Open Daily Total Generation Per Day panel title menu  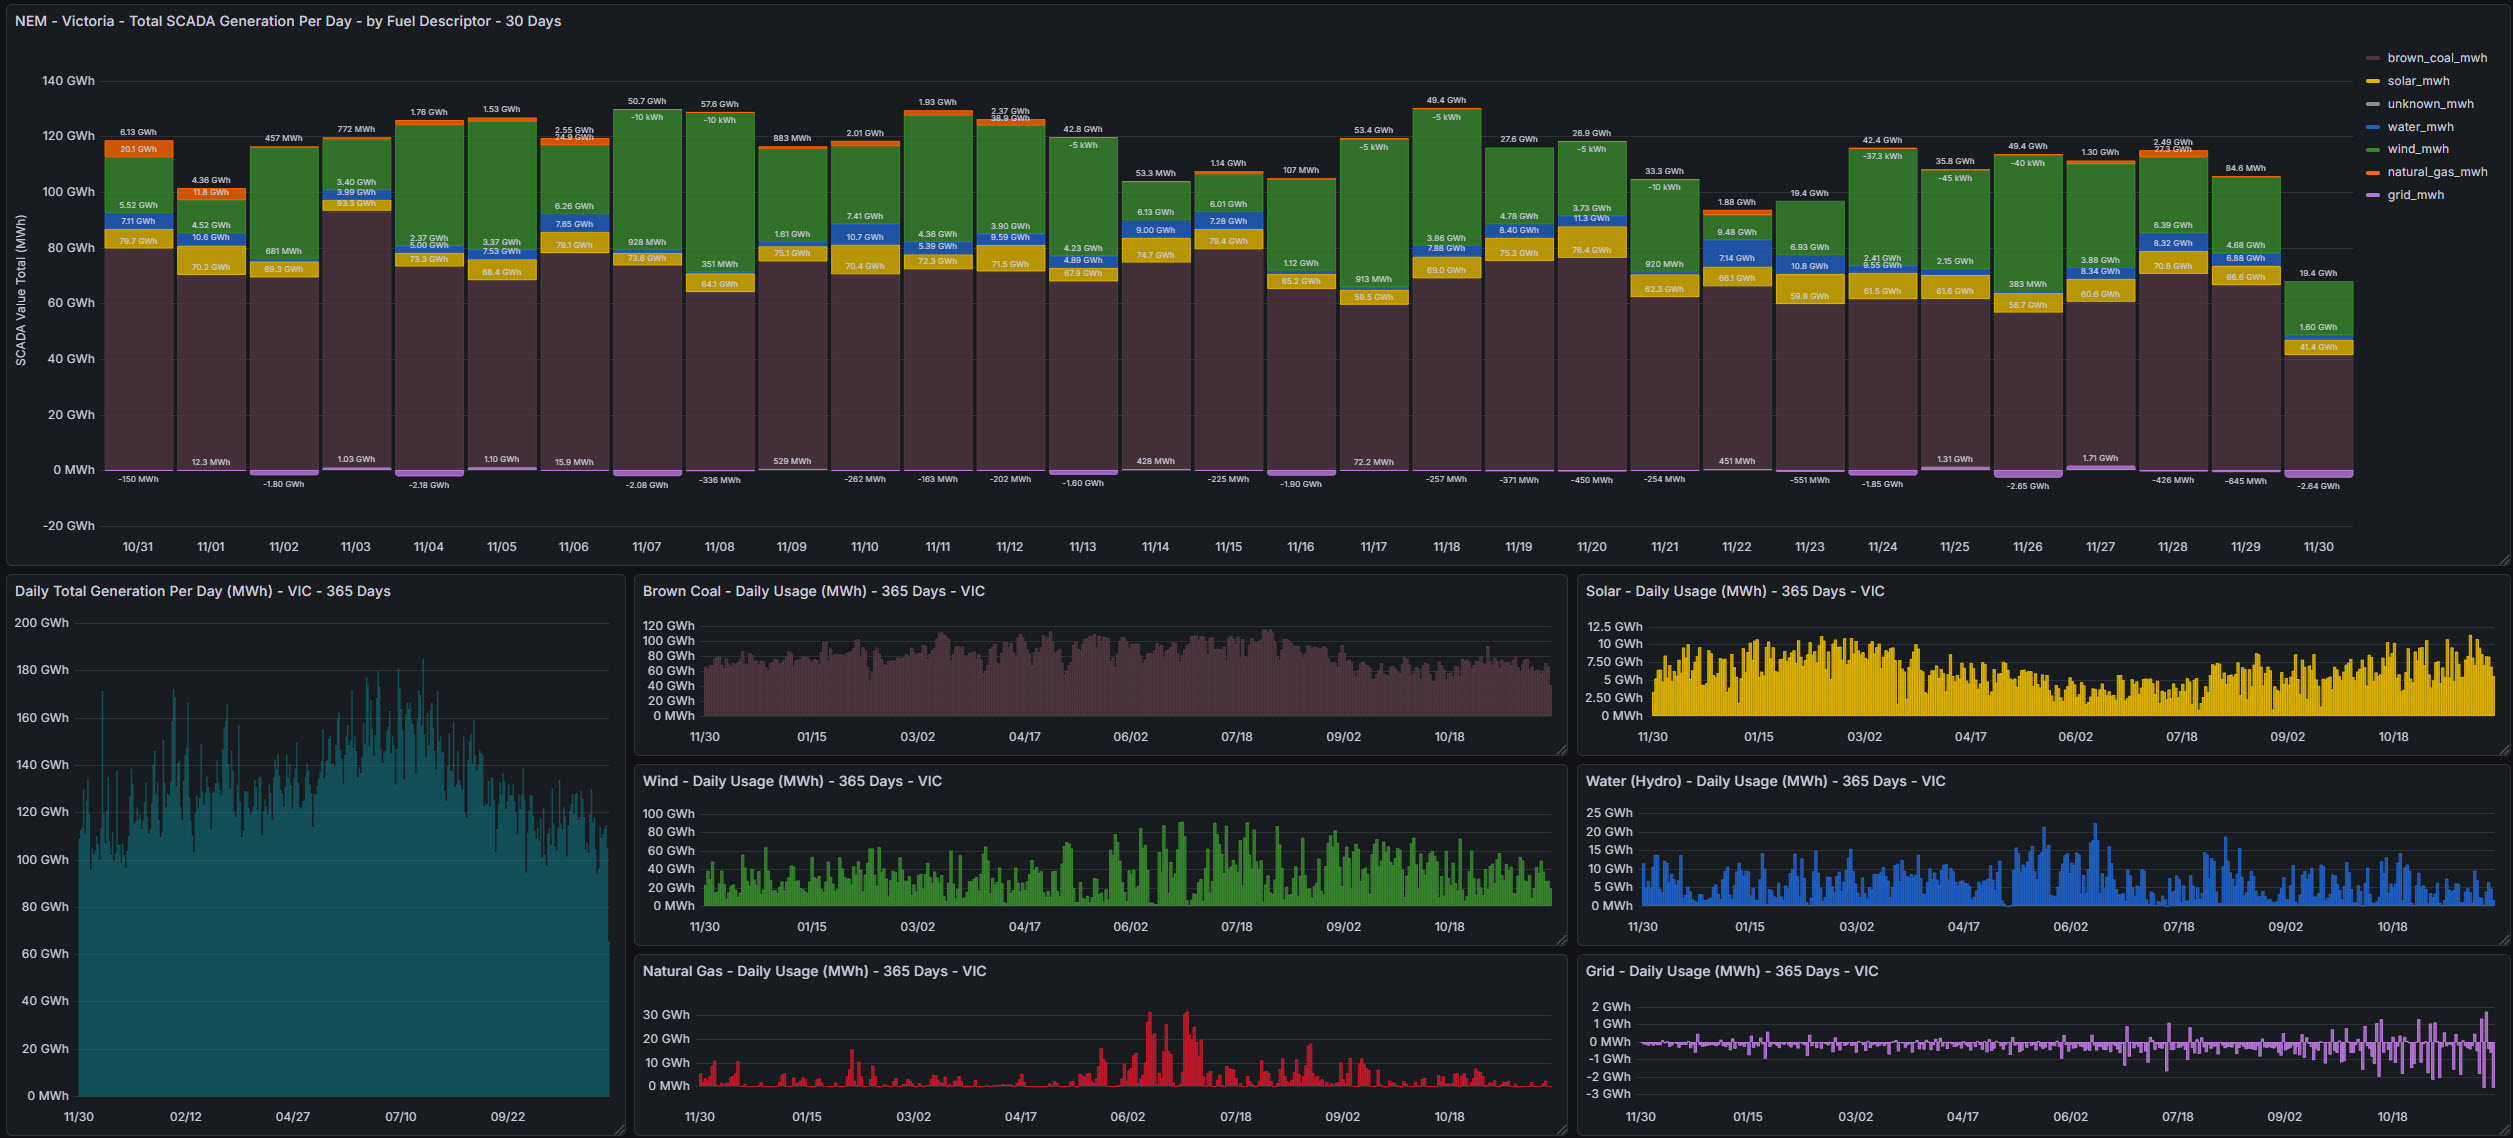[203, 591]
